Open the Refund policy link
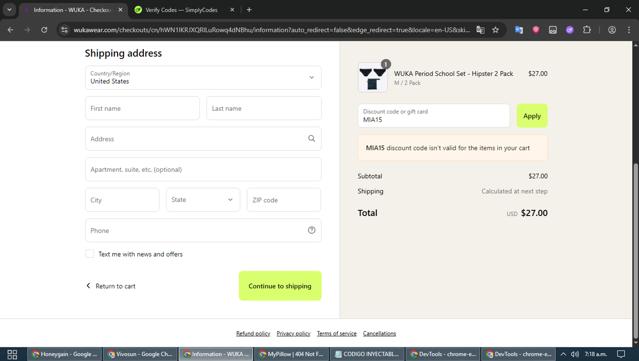Viewport: 639px width, 361px height. click(x=253, y=333)
